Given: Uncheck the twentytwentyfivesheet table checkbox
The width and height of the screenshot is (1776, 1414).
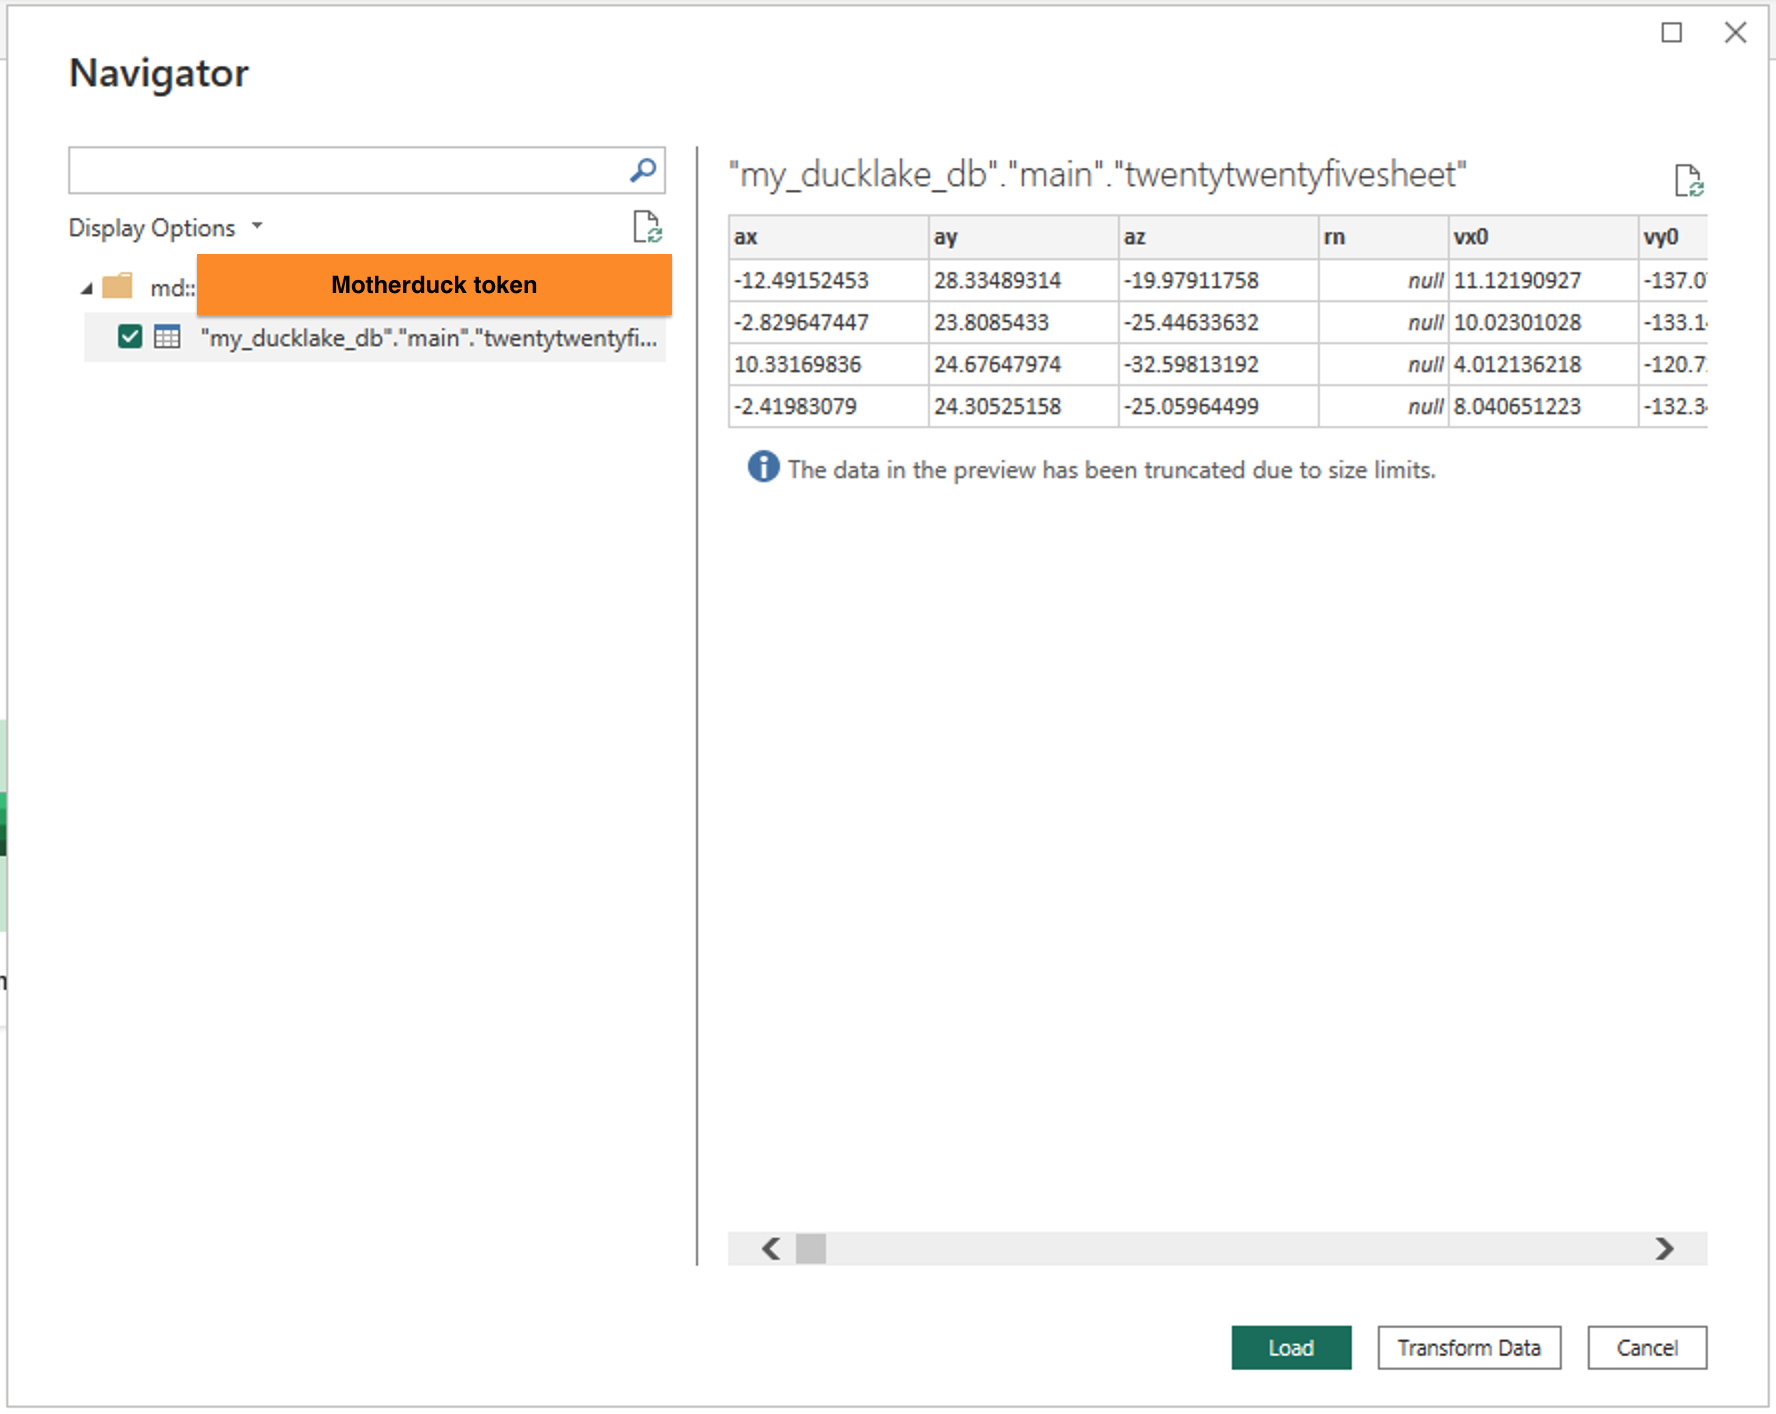Looking at the screenshot, I should point(130,337).
